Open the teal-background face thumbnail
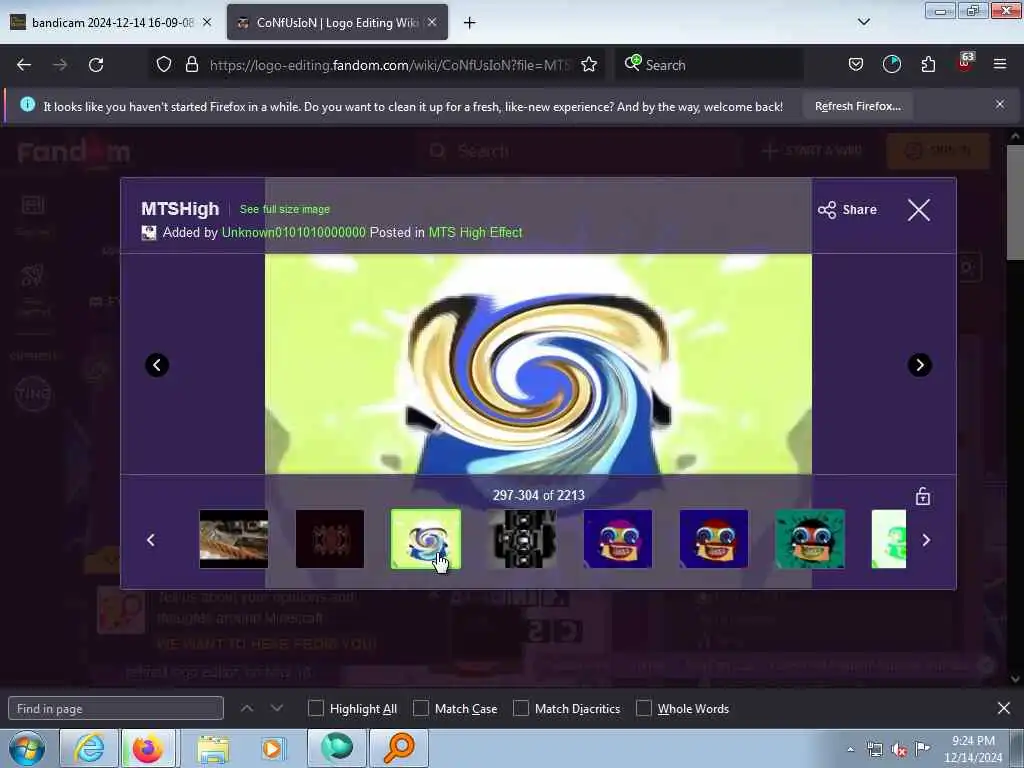Image resolution: width=1024 pixels, height=768 pixels. 810,539
